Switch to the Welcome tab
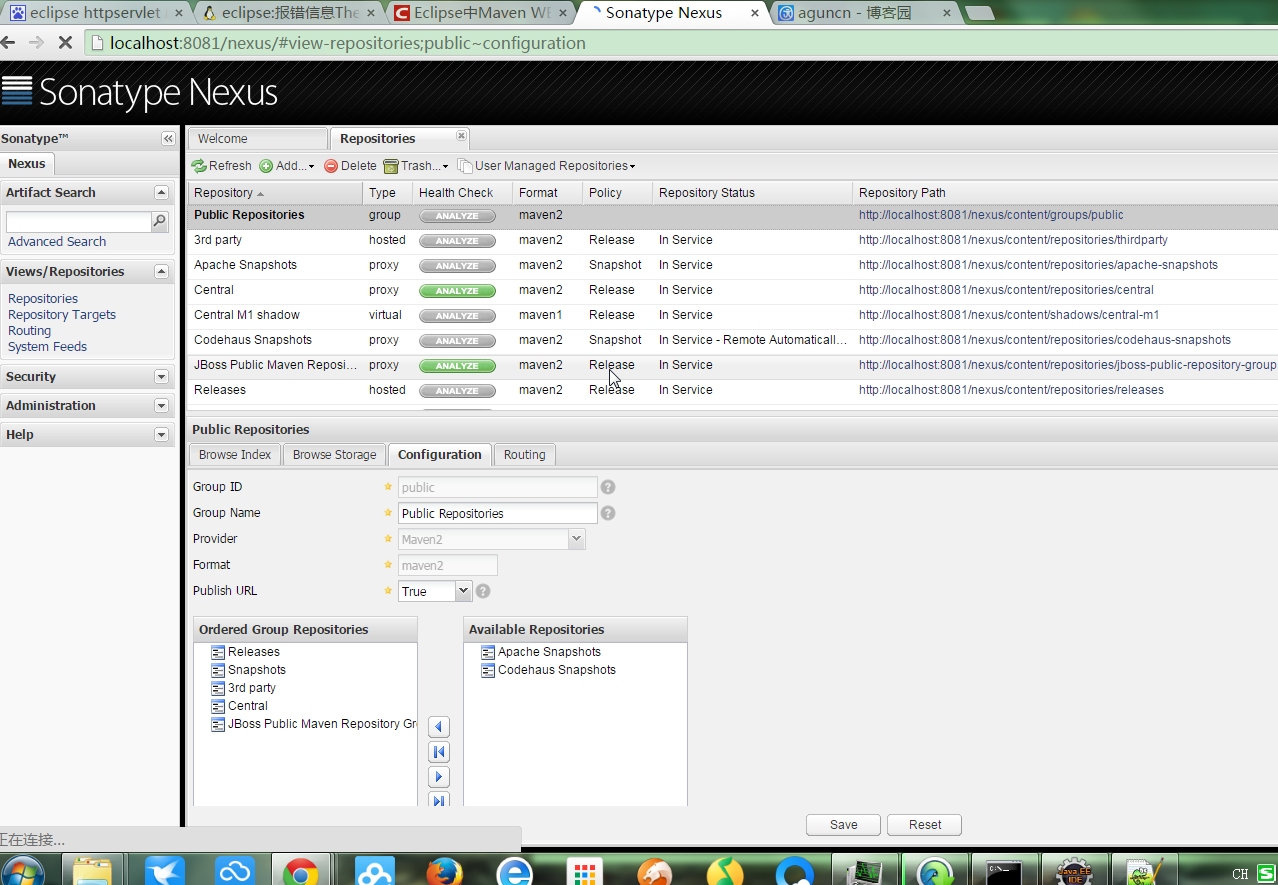This screenshot has height=885, width=1278. pos(258,139)
